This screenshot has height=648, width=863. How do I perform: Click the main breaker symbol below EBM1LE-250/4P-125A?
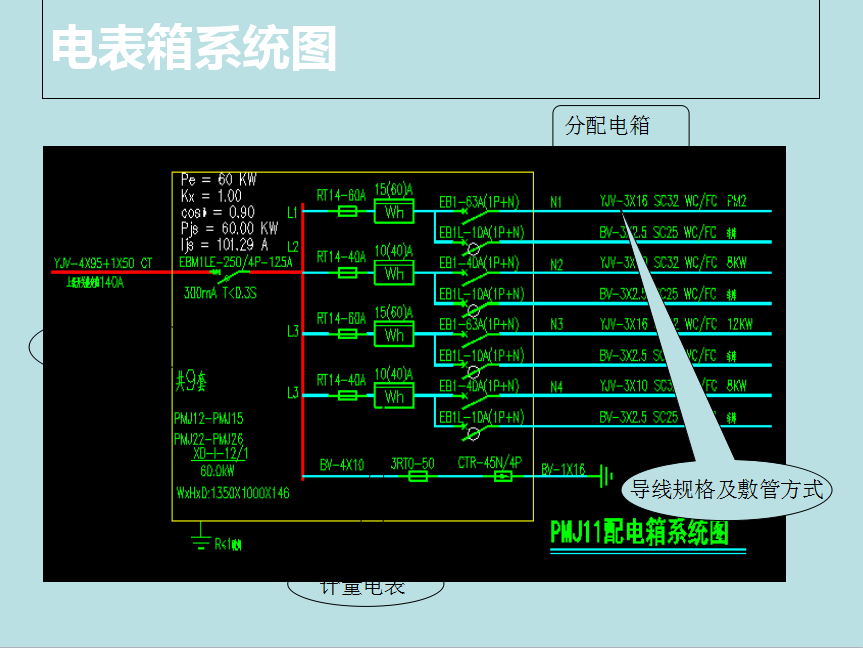pos(231,275)
